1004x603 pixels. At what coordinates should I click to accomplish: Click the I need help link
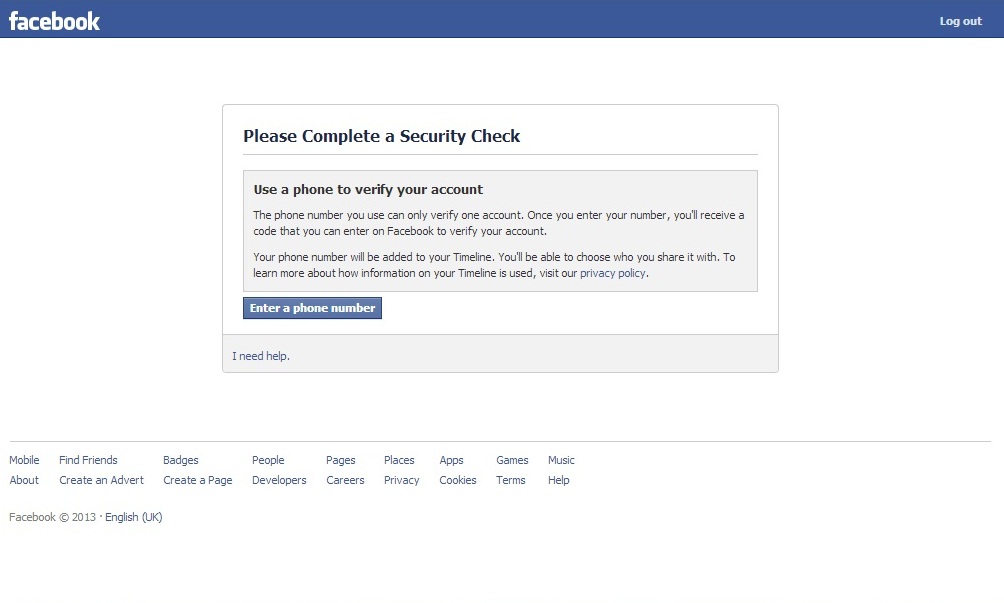(261, 356)
